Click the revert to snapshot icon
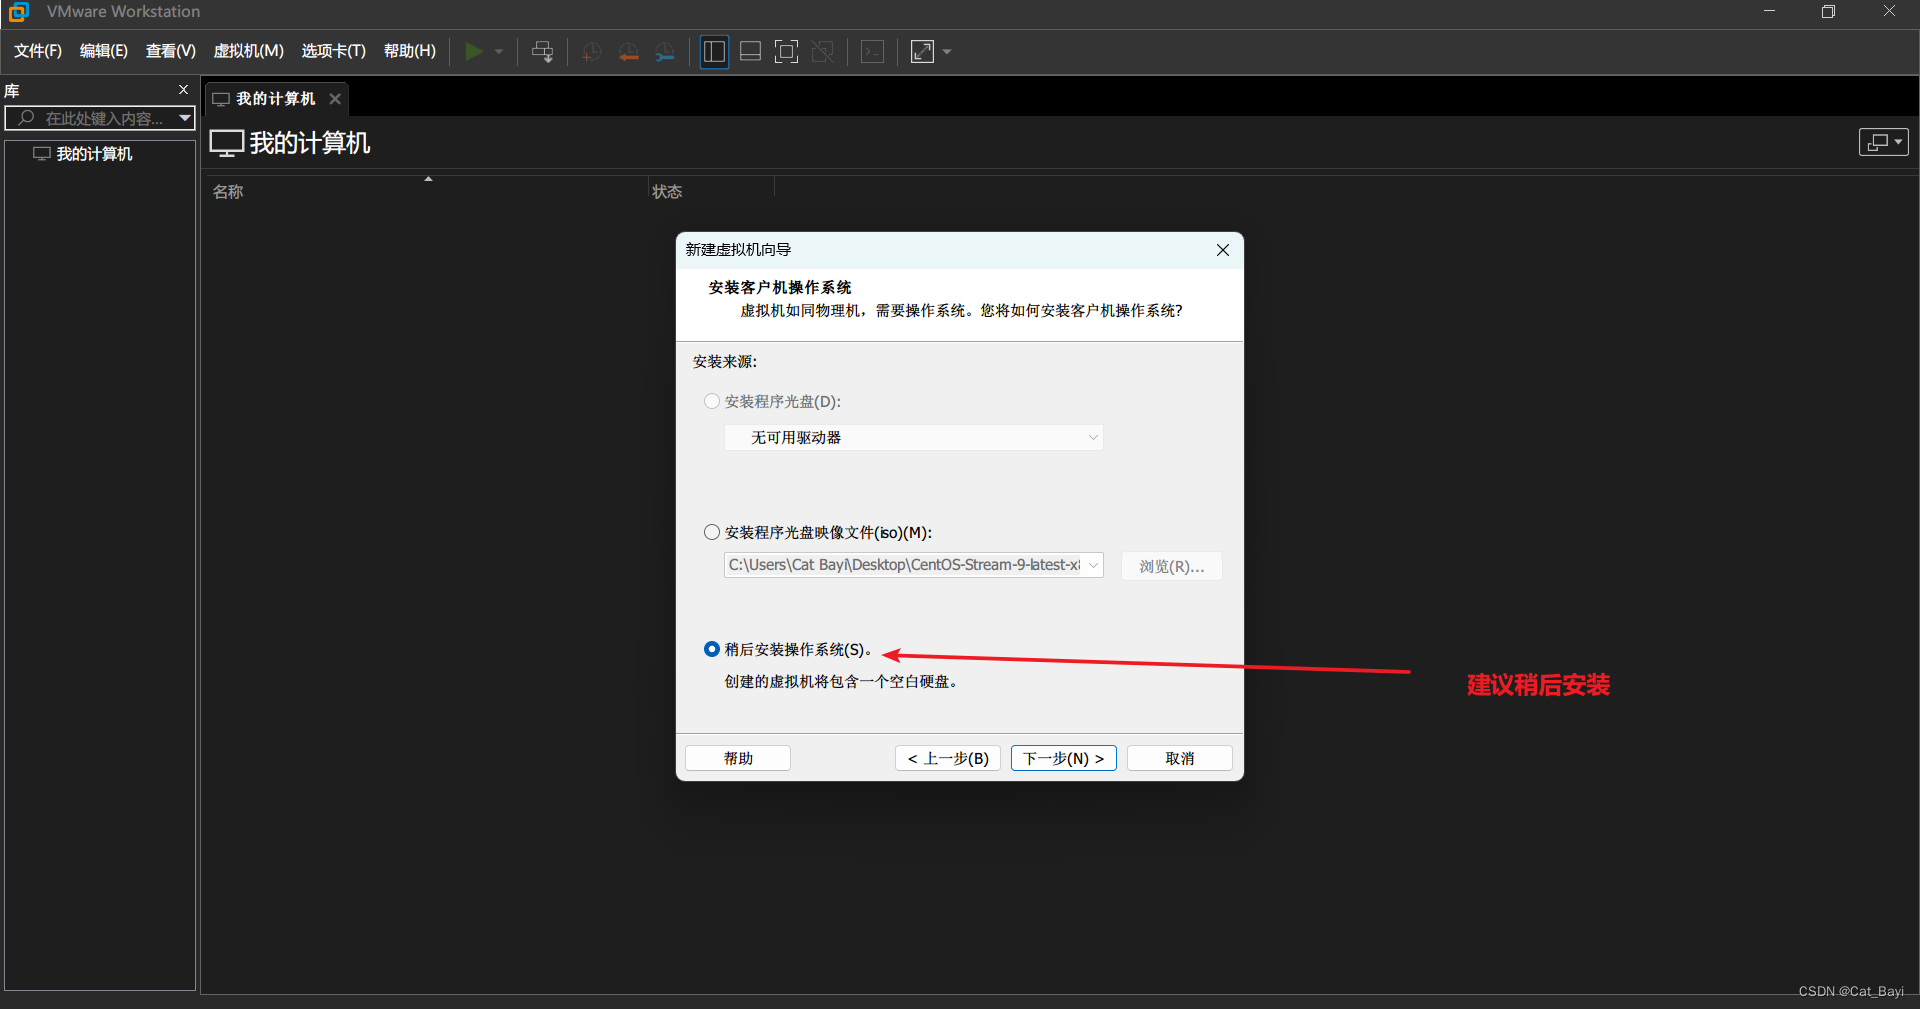1920x1009 pixels. pos(628,51)
